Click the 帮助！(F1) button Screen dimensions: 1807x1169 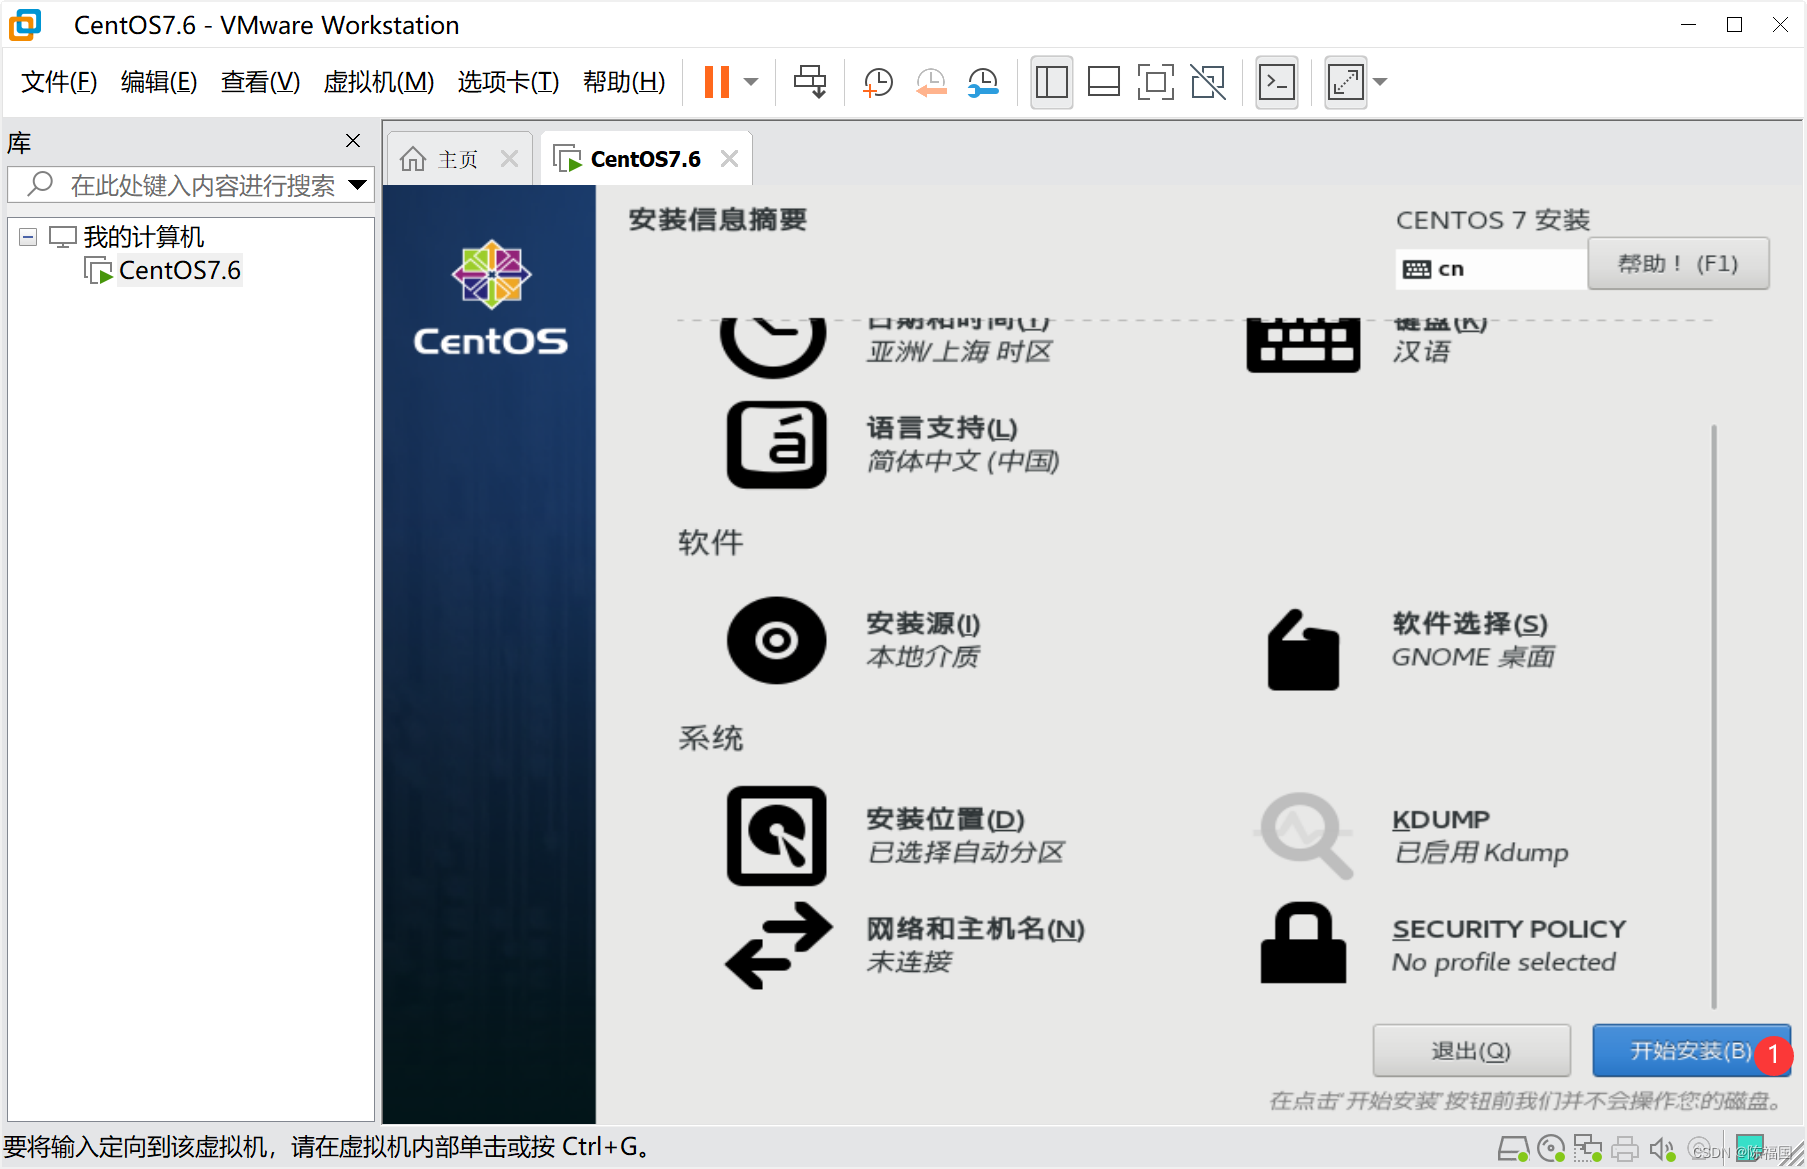coord(1678,264)
